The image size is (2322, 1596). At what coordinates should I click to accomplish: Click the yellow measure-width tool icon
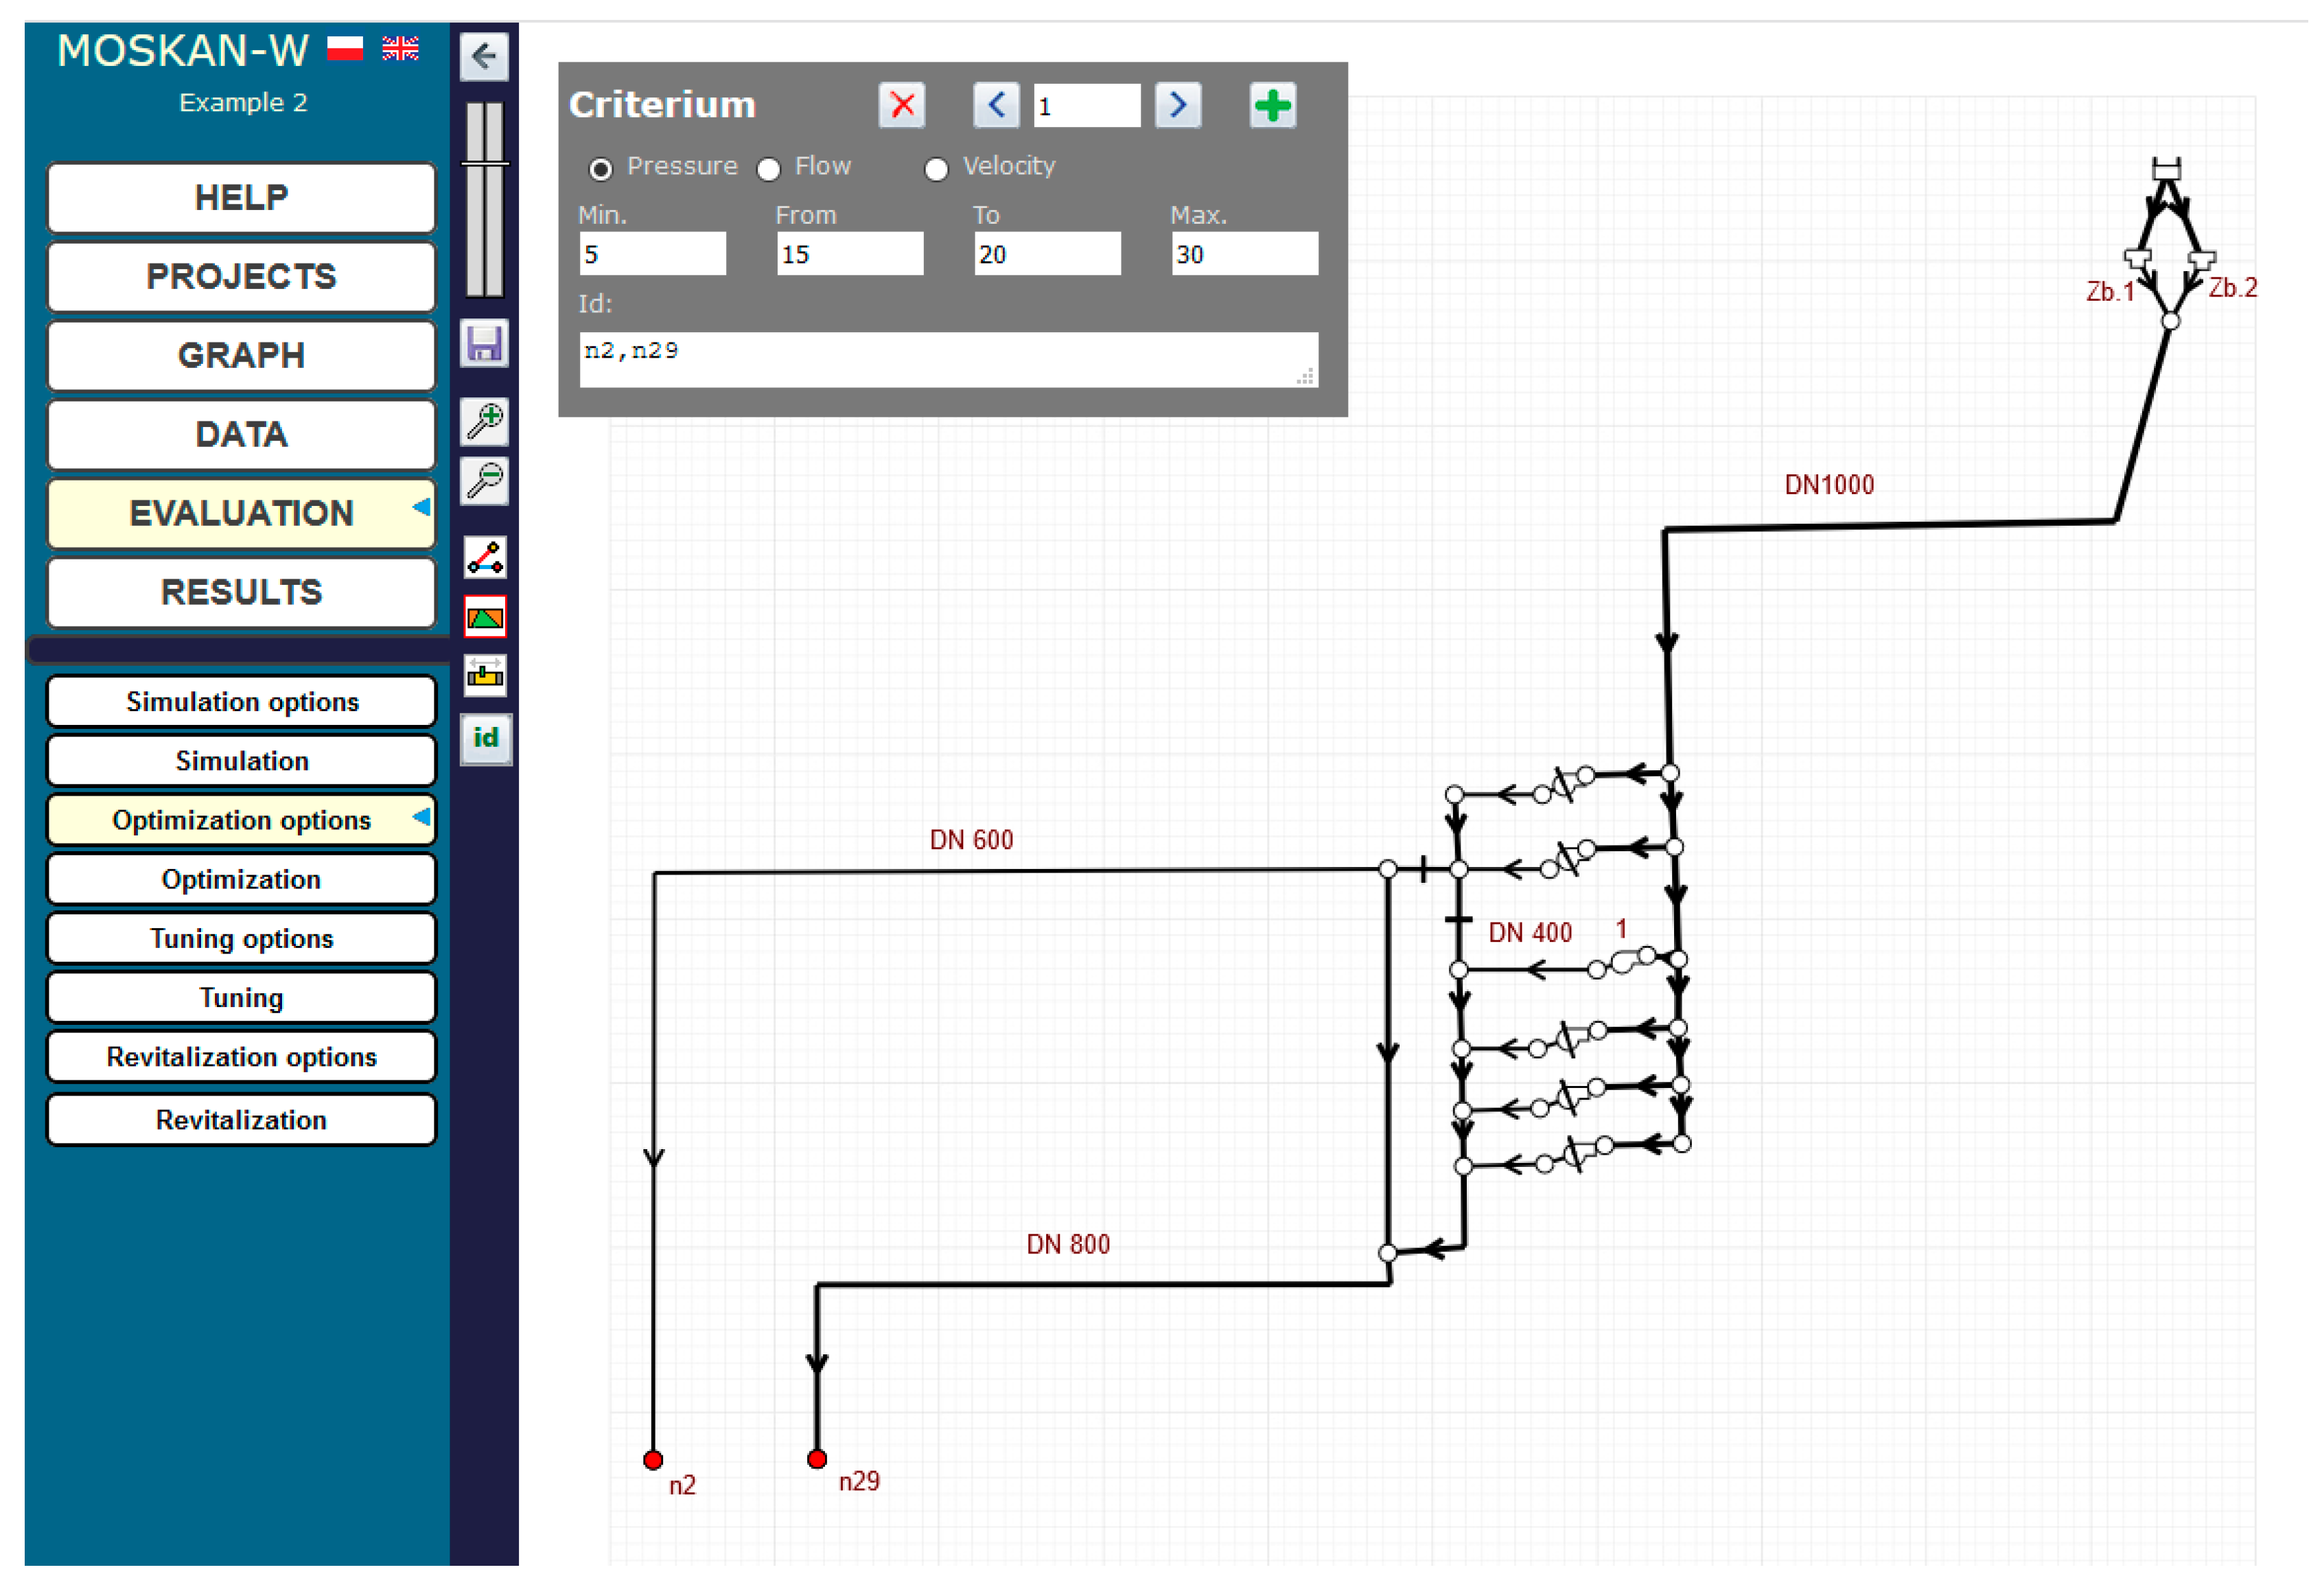484,676
